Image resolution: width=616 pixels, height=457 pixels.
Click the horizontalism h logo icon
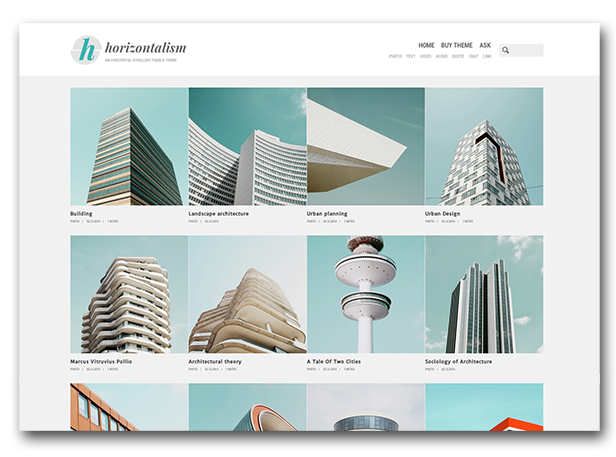[86, 50]
